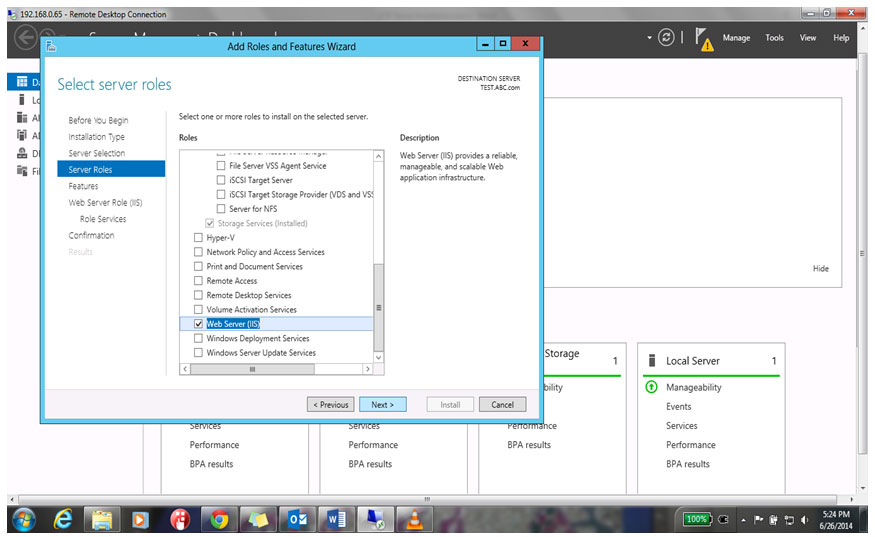The height and width of the screenshot is (537, 875).
Task: Click roles list scroll-right arrow
Action: coord(367,369)
